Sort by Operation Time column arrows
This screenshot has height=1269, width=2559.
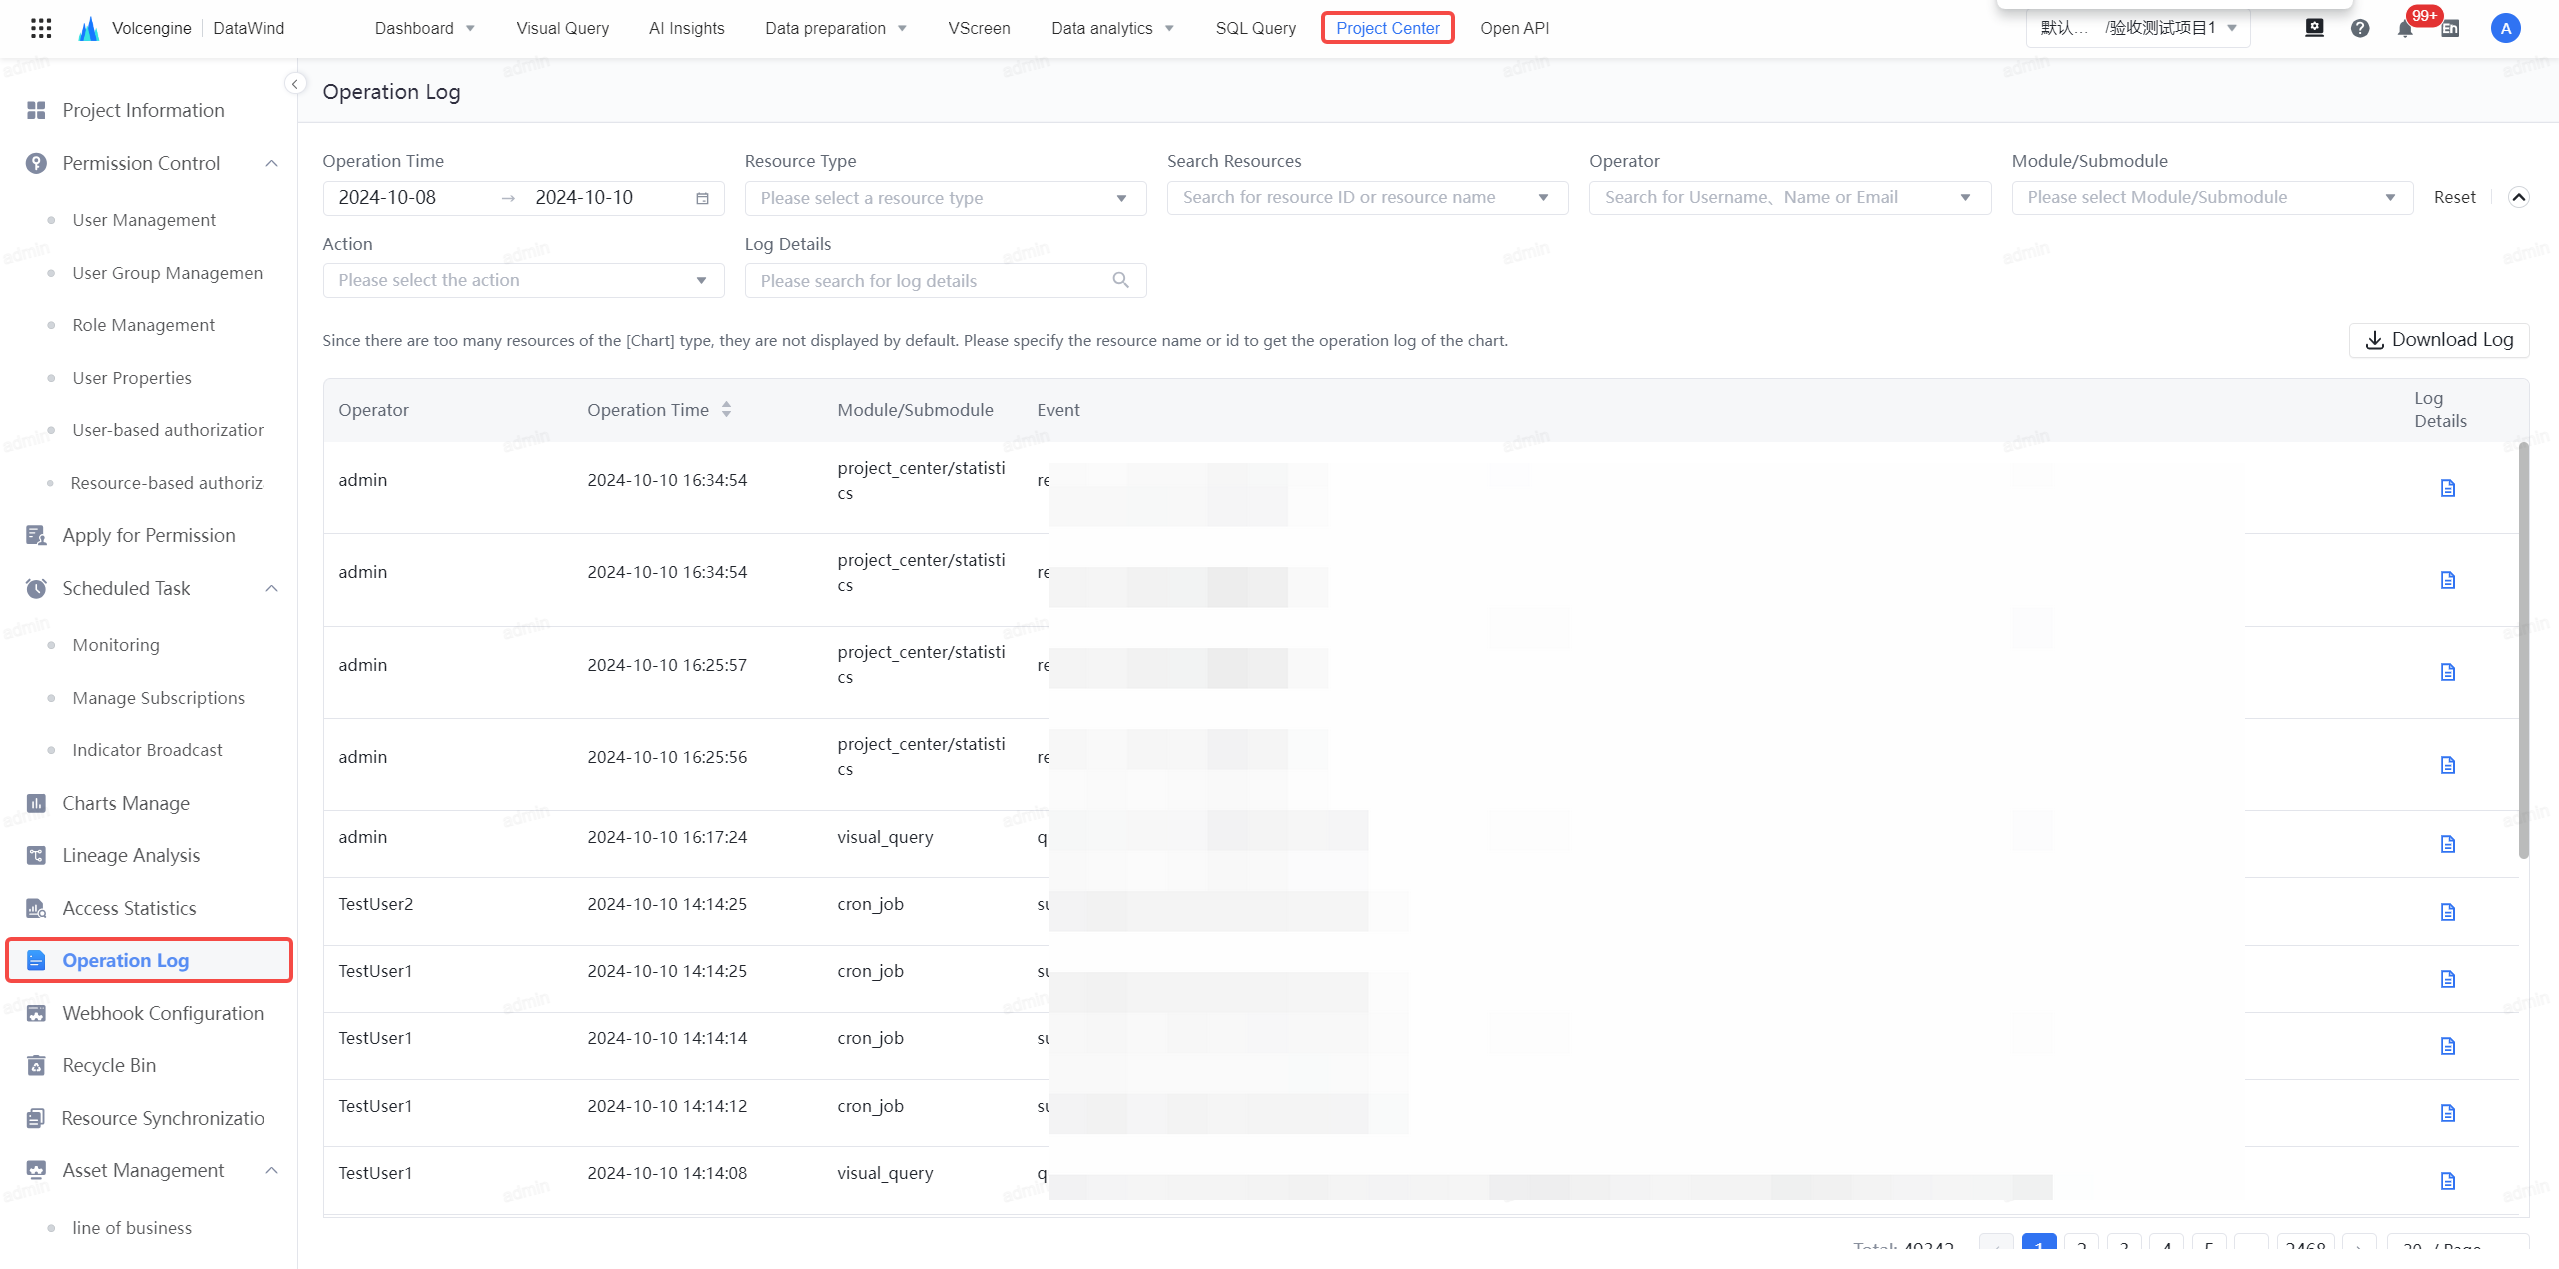tap(726, 409)
